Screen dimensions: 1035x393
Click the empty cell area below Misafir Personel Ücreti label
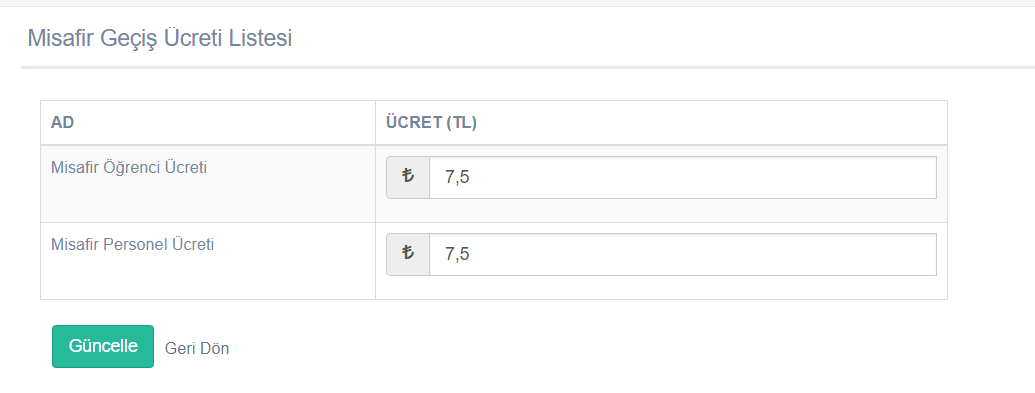208,277
